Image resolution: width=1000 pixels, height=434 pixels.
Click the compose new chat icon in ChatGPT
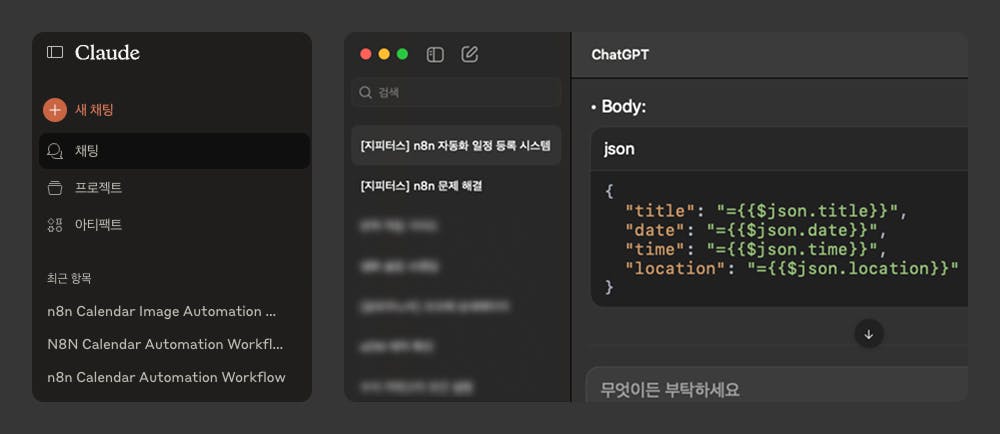pos(469,54)
